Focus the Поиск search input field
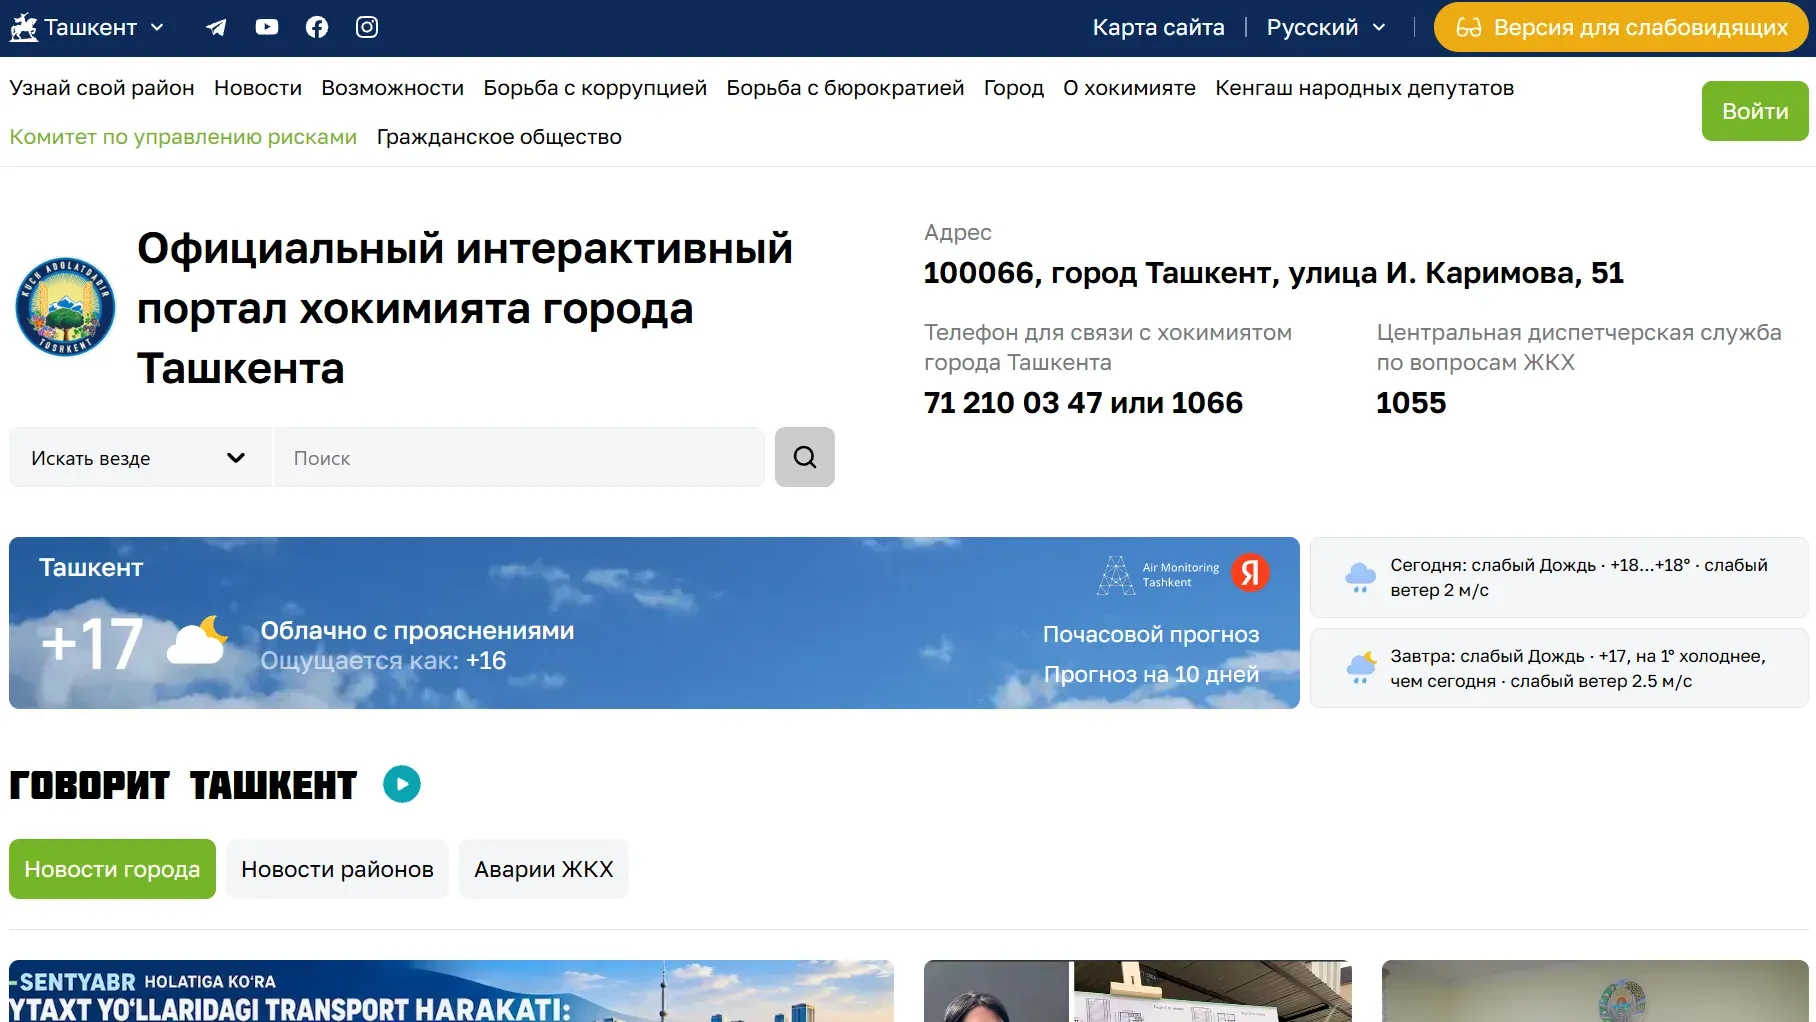The width and height of the screenshot is (1816, 1022). [519, 458]
